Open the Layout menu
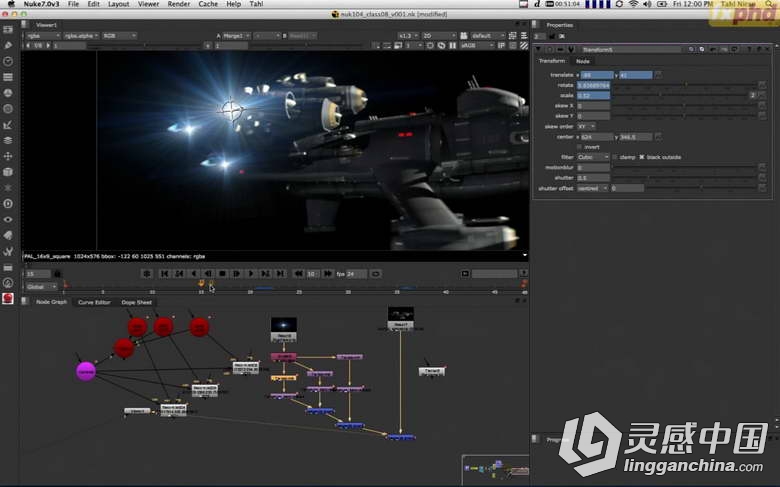The height and width of the screenshot is (487, 780). pos(118,4)
